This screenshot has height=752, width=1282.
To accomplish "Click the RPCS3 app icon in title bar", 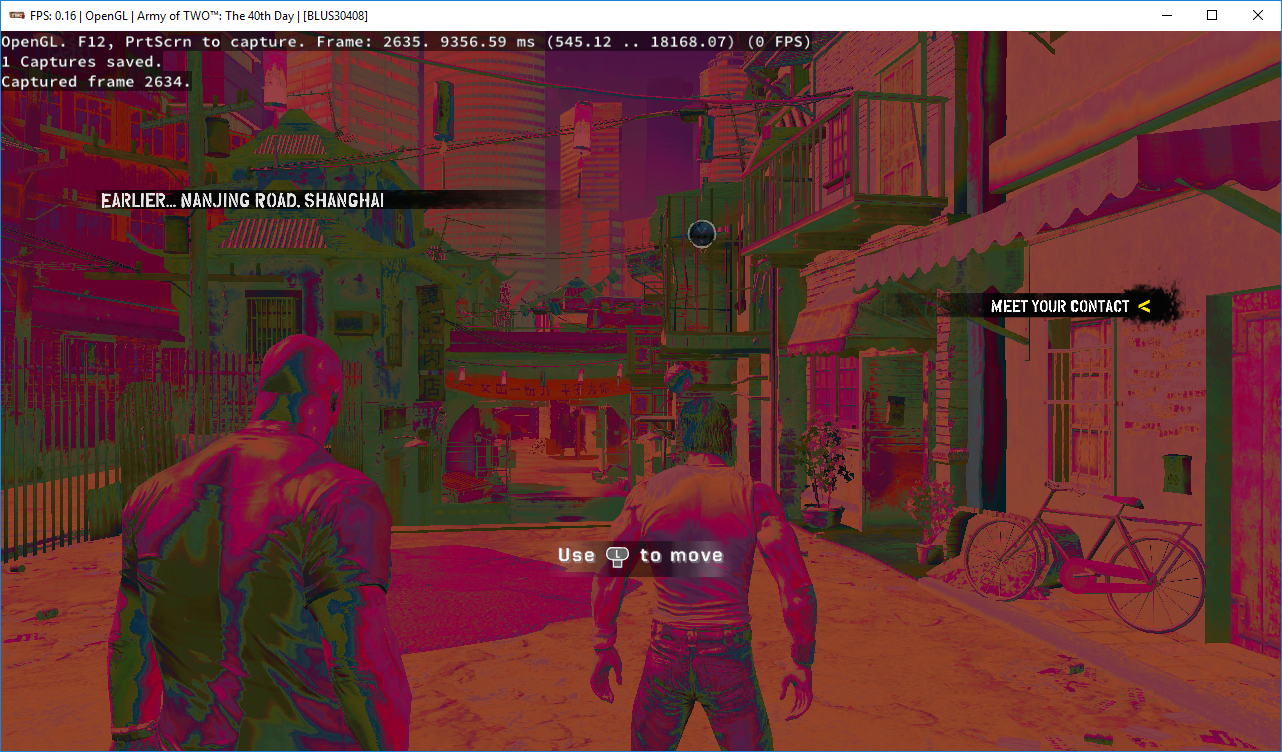I will point(17,15).
